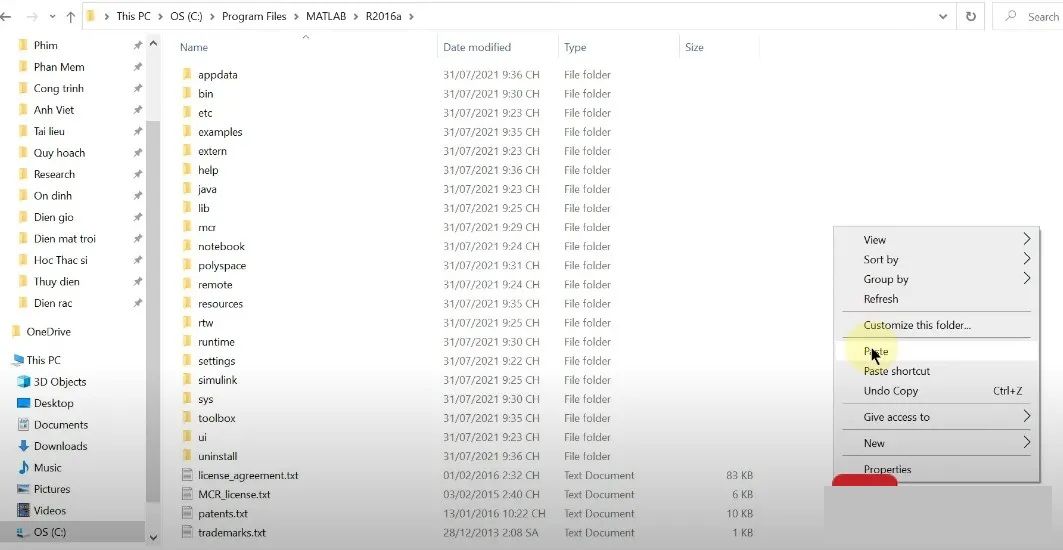Select the appdata folder icon
Image resolution: width=1063 pixels, height=550 pixels.
coord(187,75)
